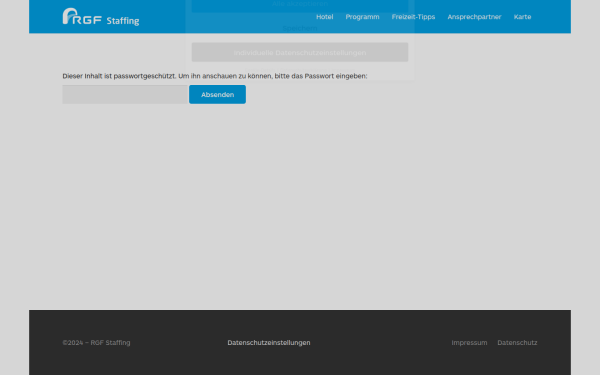
Task: Open the Datenschutz footer link
Action: point(517,342)
